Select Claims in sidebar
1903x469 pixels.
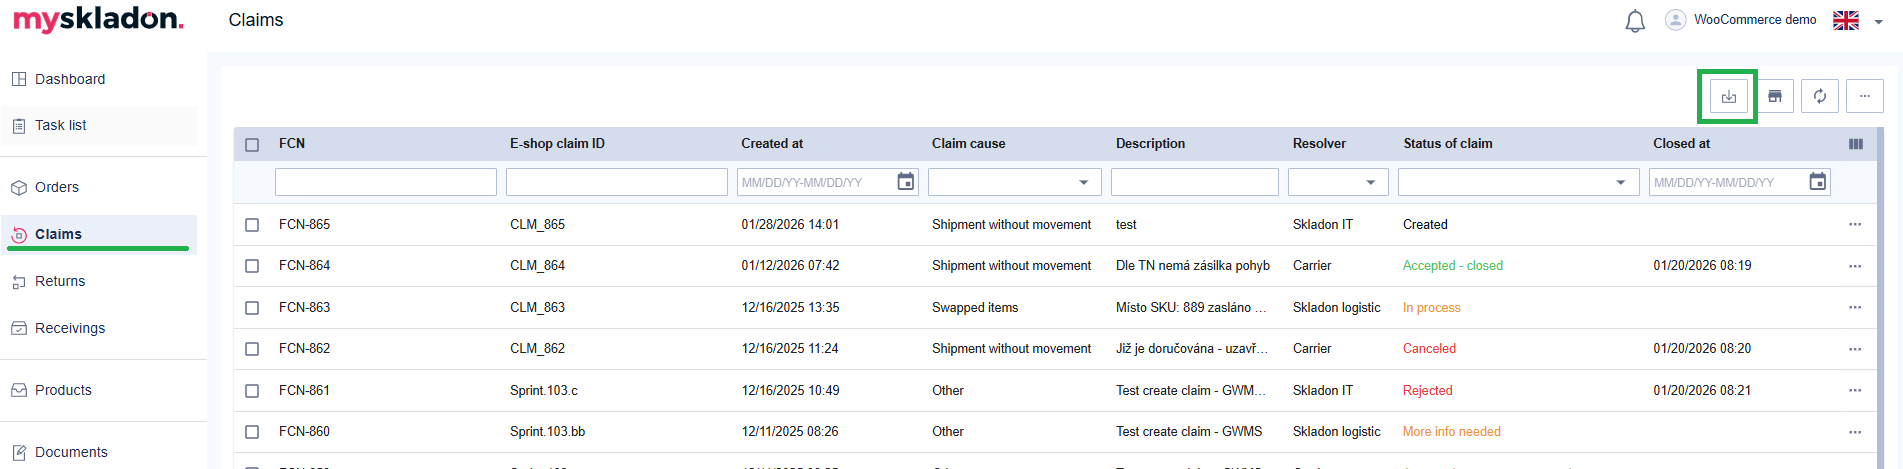[x=98, y=234]
